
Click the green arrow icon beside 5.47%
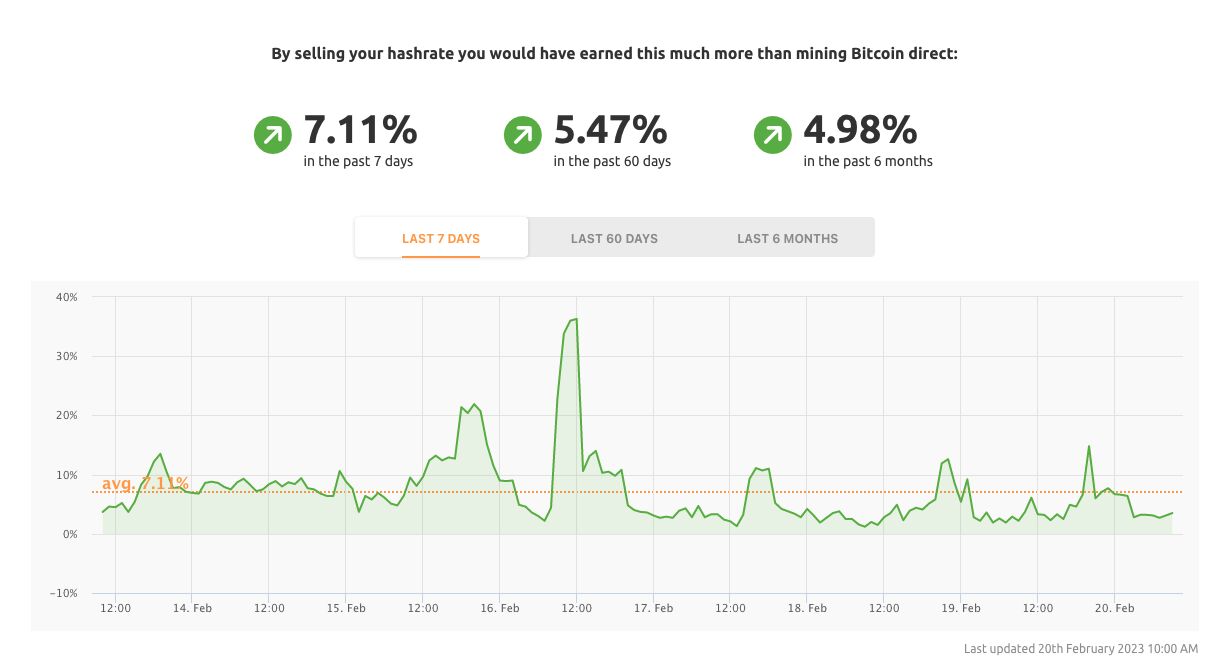(x=522, y=135)
